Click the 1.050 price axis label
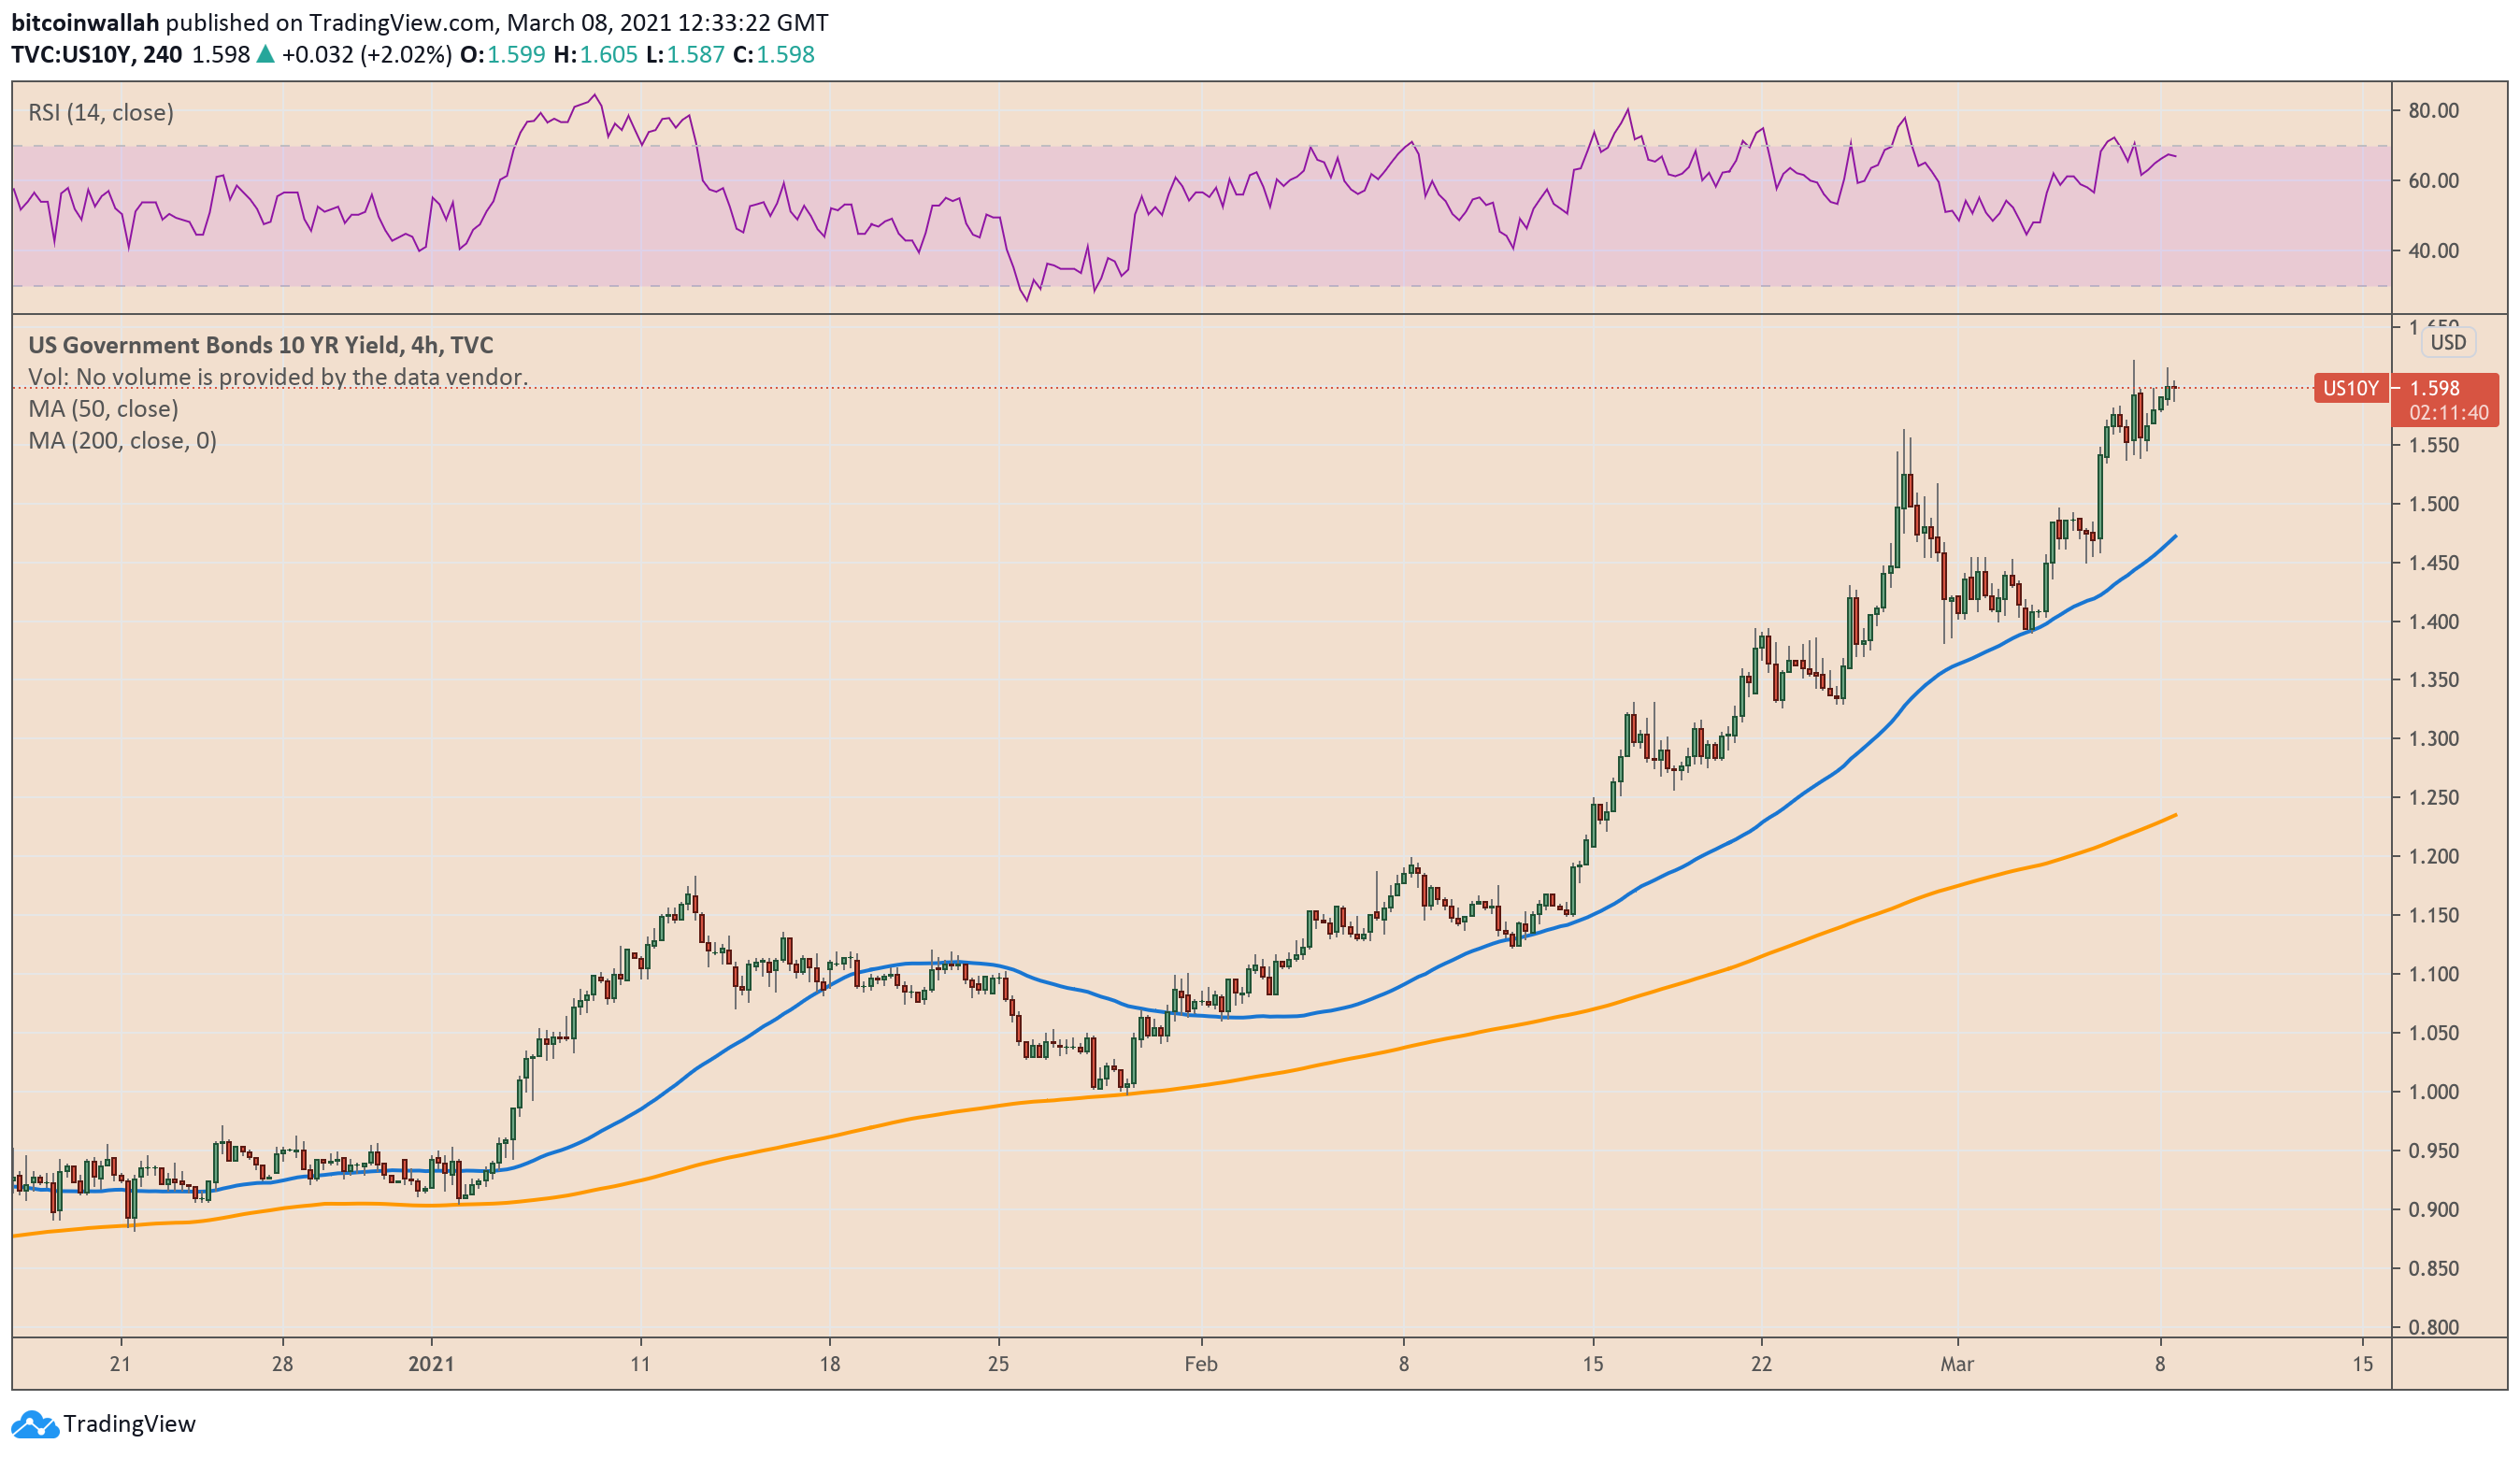This screenshot has height=1458, width=2520. pos(2434,1033)
